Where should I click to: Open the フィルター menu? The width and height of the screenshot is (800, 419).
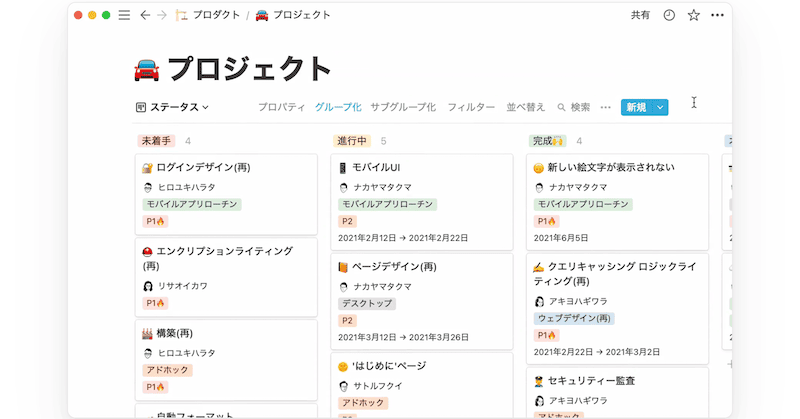click(x=471, y=107)
